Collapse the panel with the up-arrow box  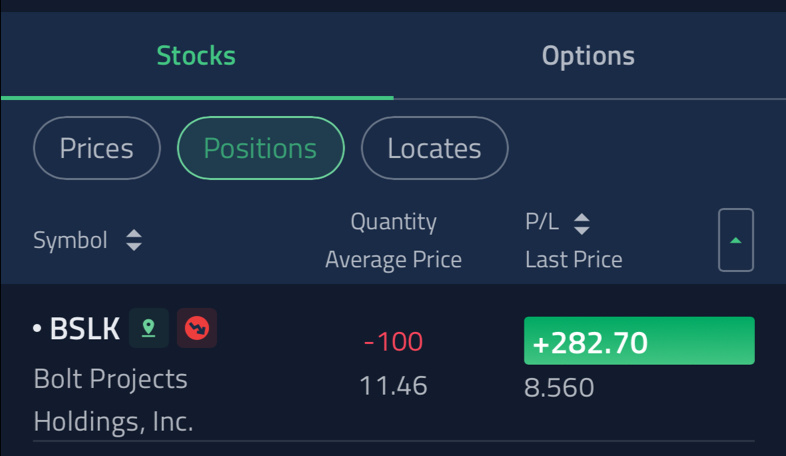tap(736, 240)
